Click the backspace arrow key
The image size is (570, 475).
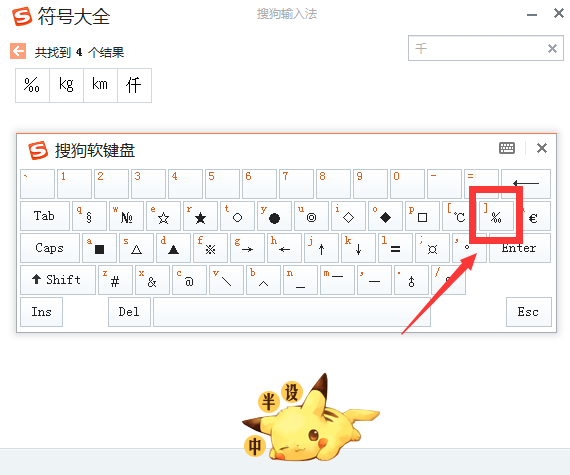coord(526,184)
